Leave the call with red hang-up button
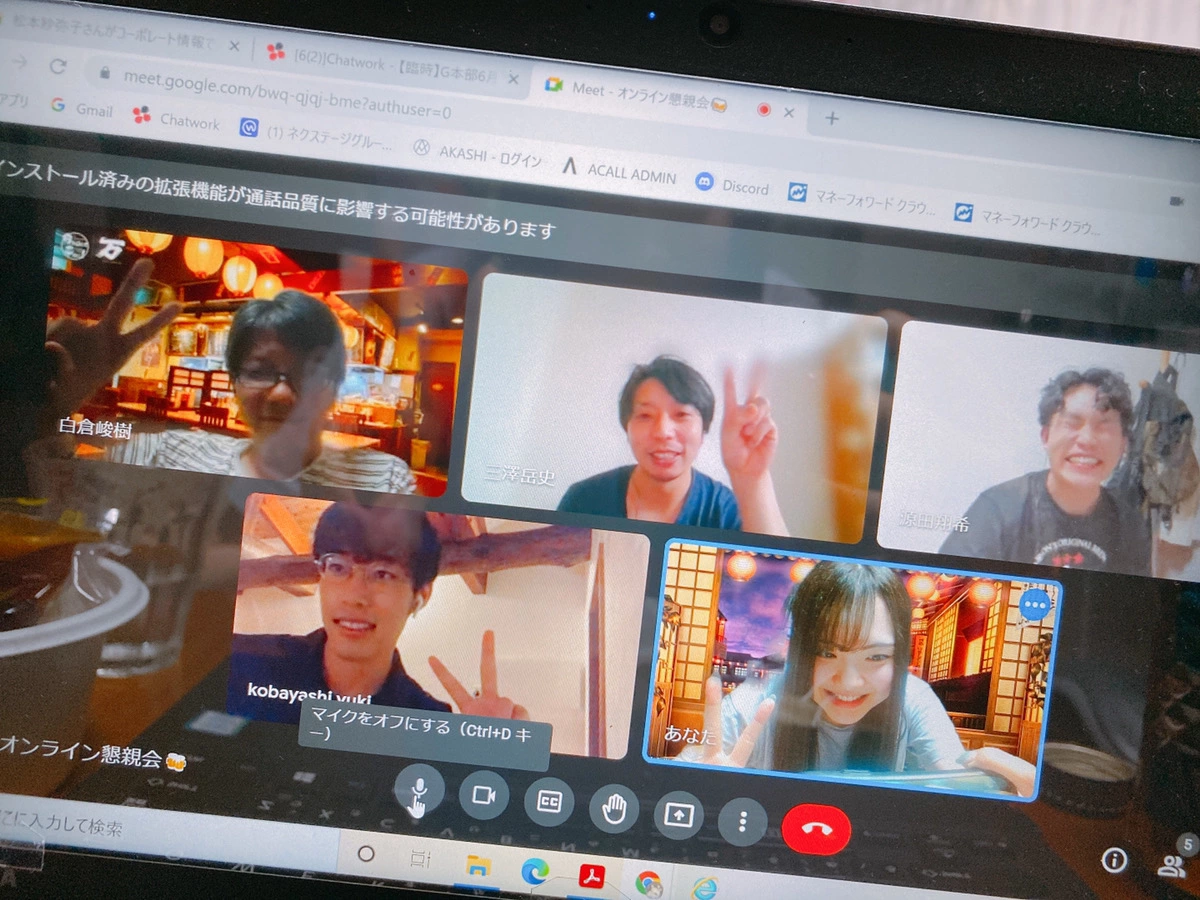Image resolution: width=1200 pixels, height=900 pixels. tap(817, 829)
